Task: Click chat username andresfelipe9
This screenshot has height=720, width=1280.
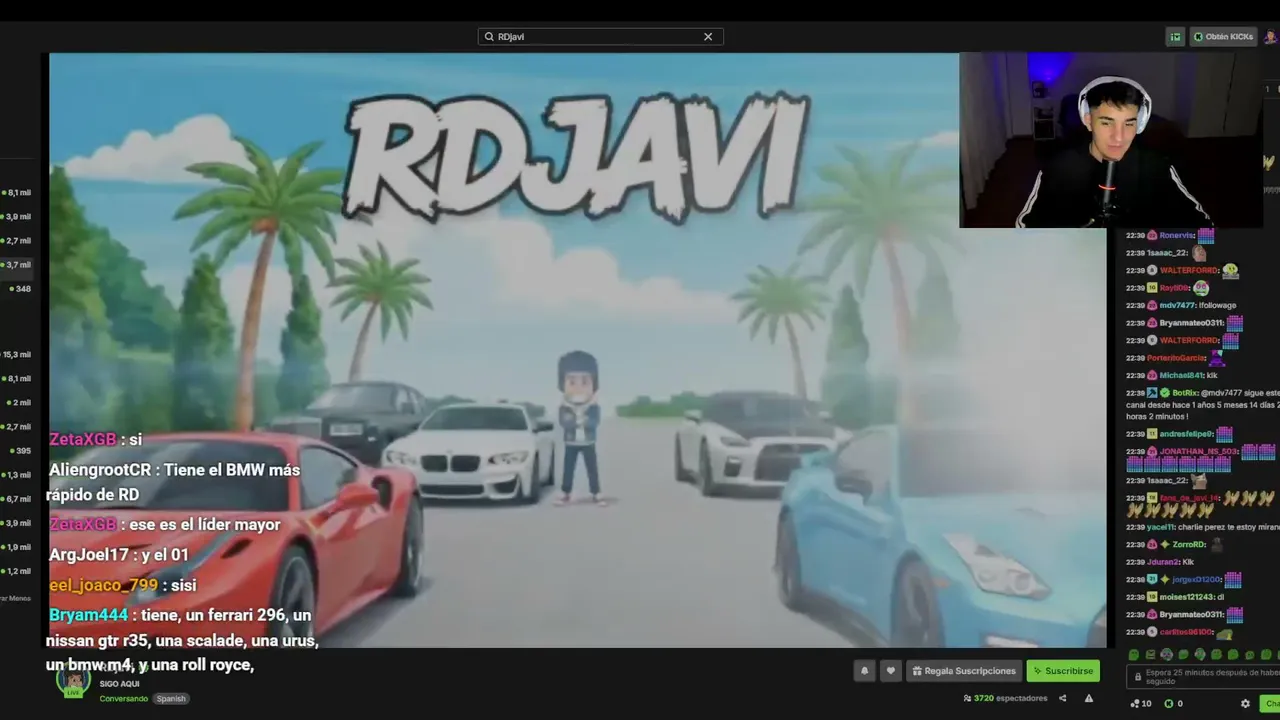Action: click(x=1185, y=434)
